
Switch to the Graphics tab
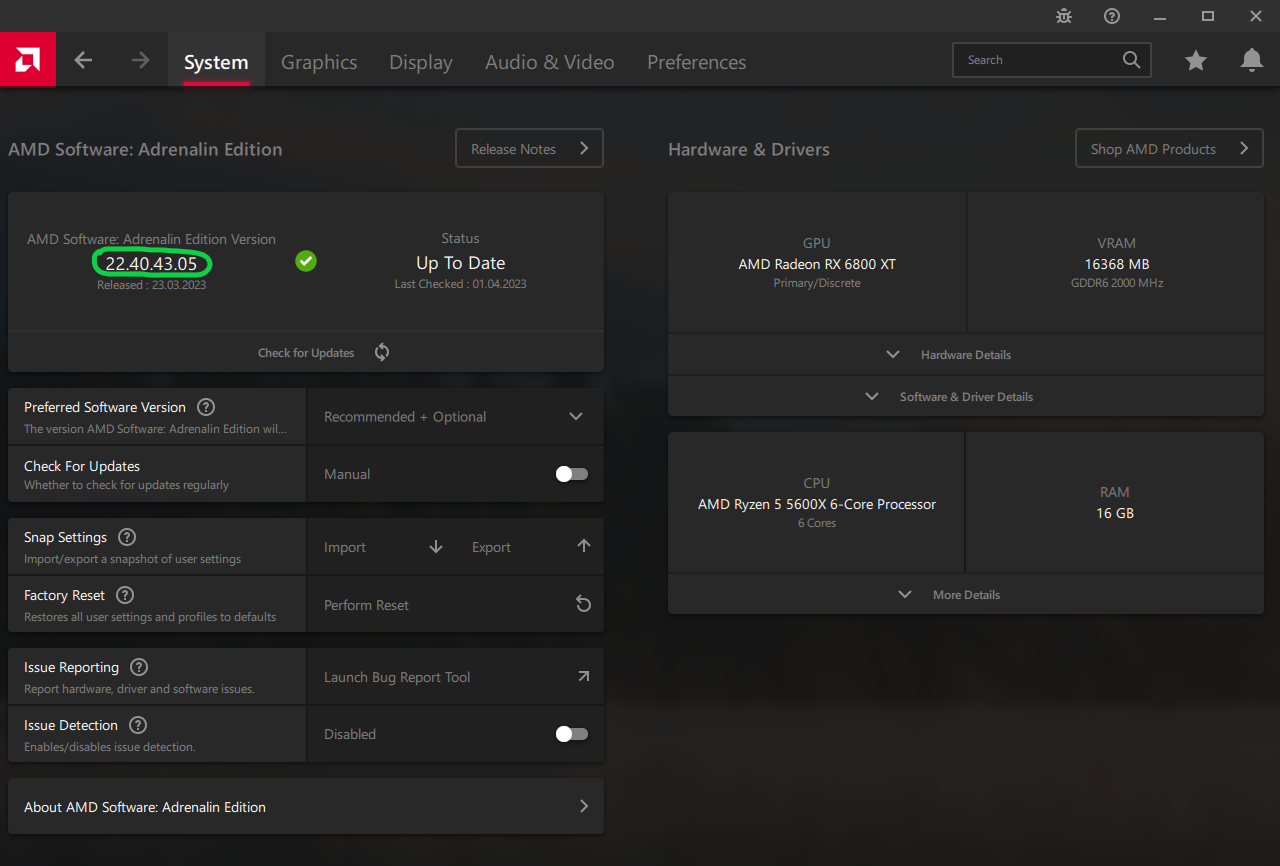pos(319,62)
